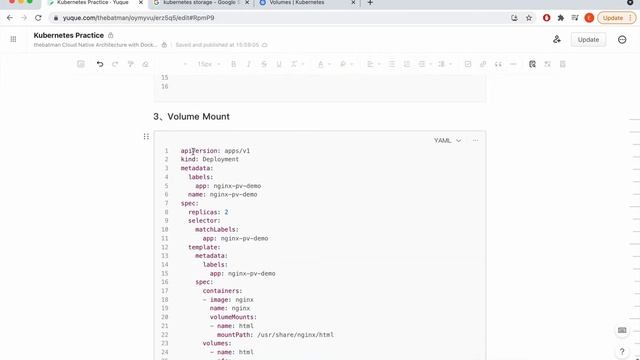The image size is (640, 360).
Task: Click the clear formatting eraser icon
Action: point(145,64)
